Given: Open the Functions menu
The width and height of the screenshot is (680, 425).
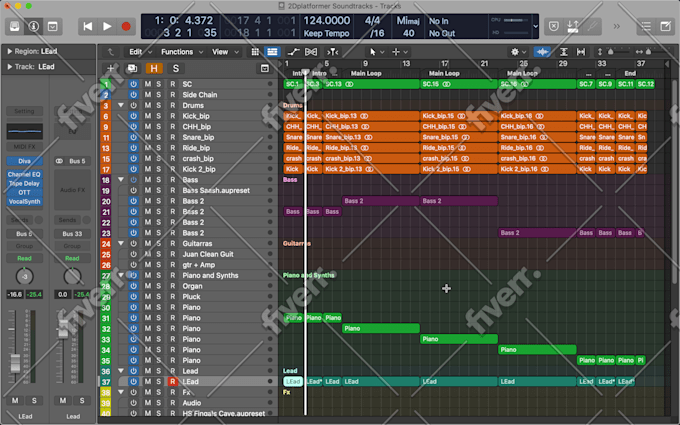Looking at the screenshot, I should (182, 52).
